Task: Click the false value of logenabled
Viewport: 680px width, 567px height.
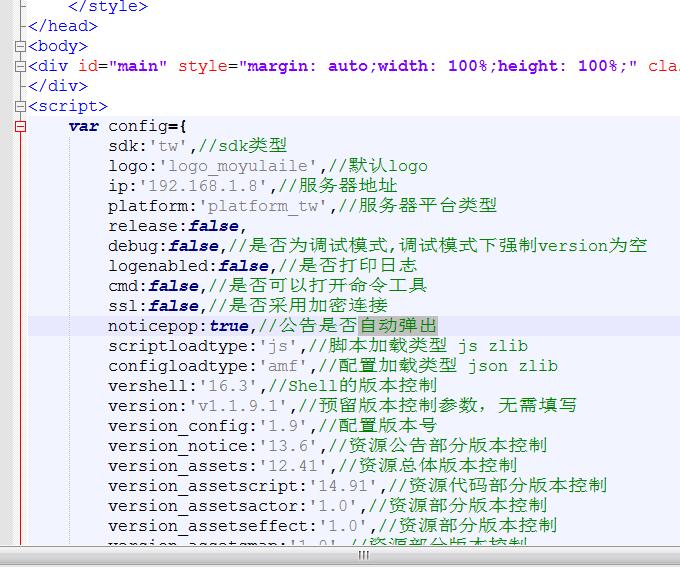Action: (x=243, y=266)
